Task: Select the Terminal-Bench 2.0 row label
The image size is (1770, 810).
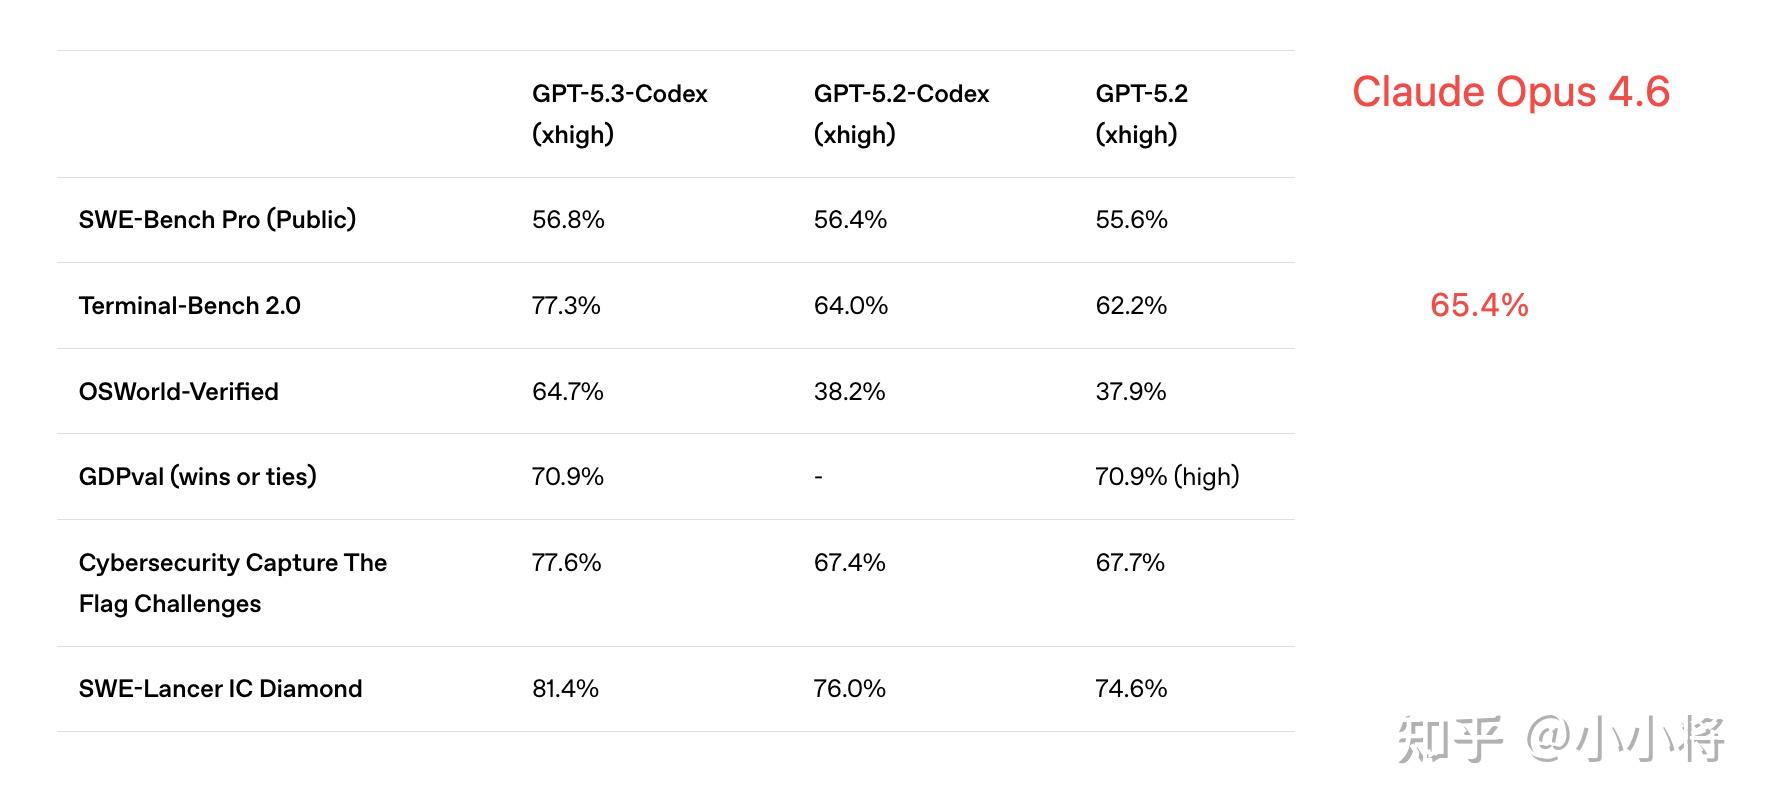Action: pos(189,306)
